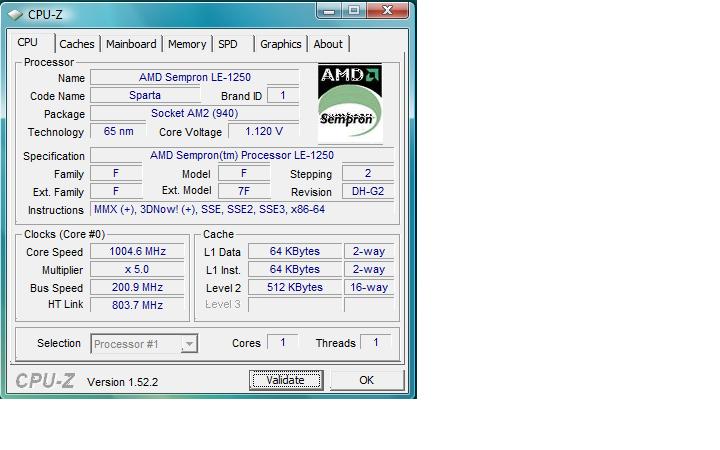Go to the SPD tab
This screenshot has width=720, height=450.
click(228, 44)
